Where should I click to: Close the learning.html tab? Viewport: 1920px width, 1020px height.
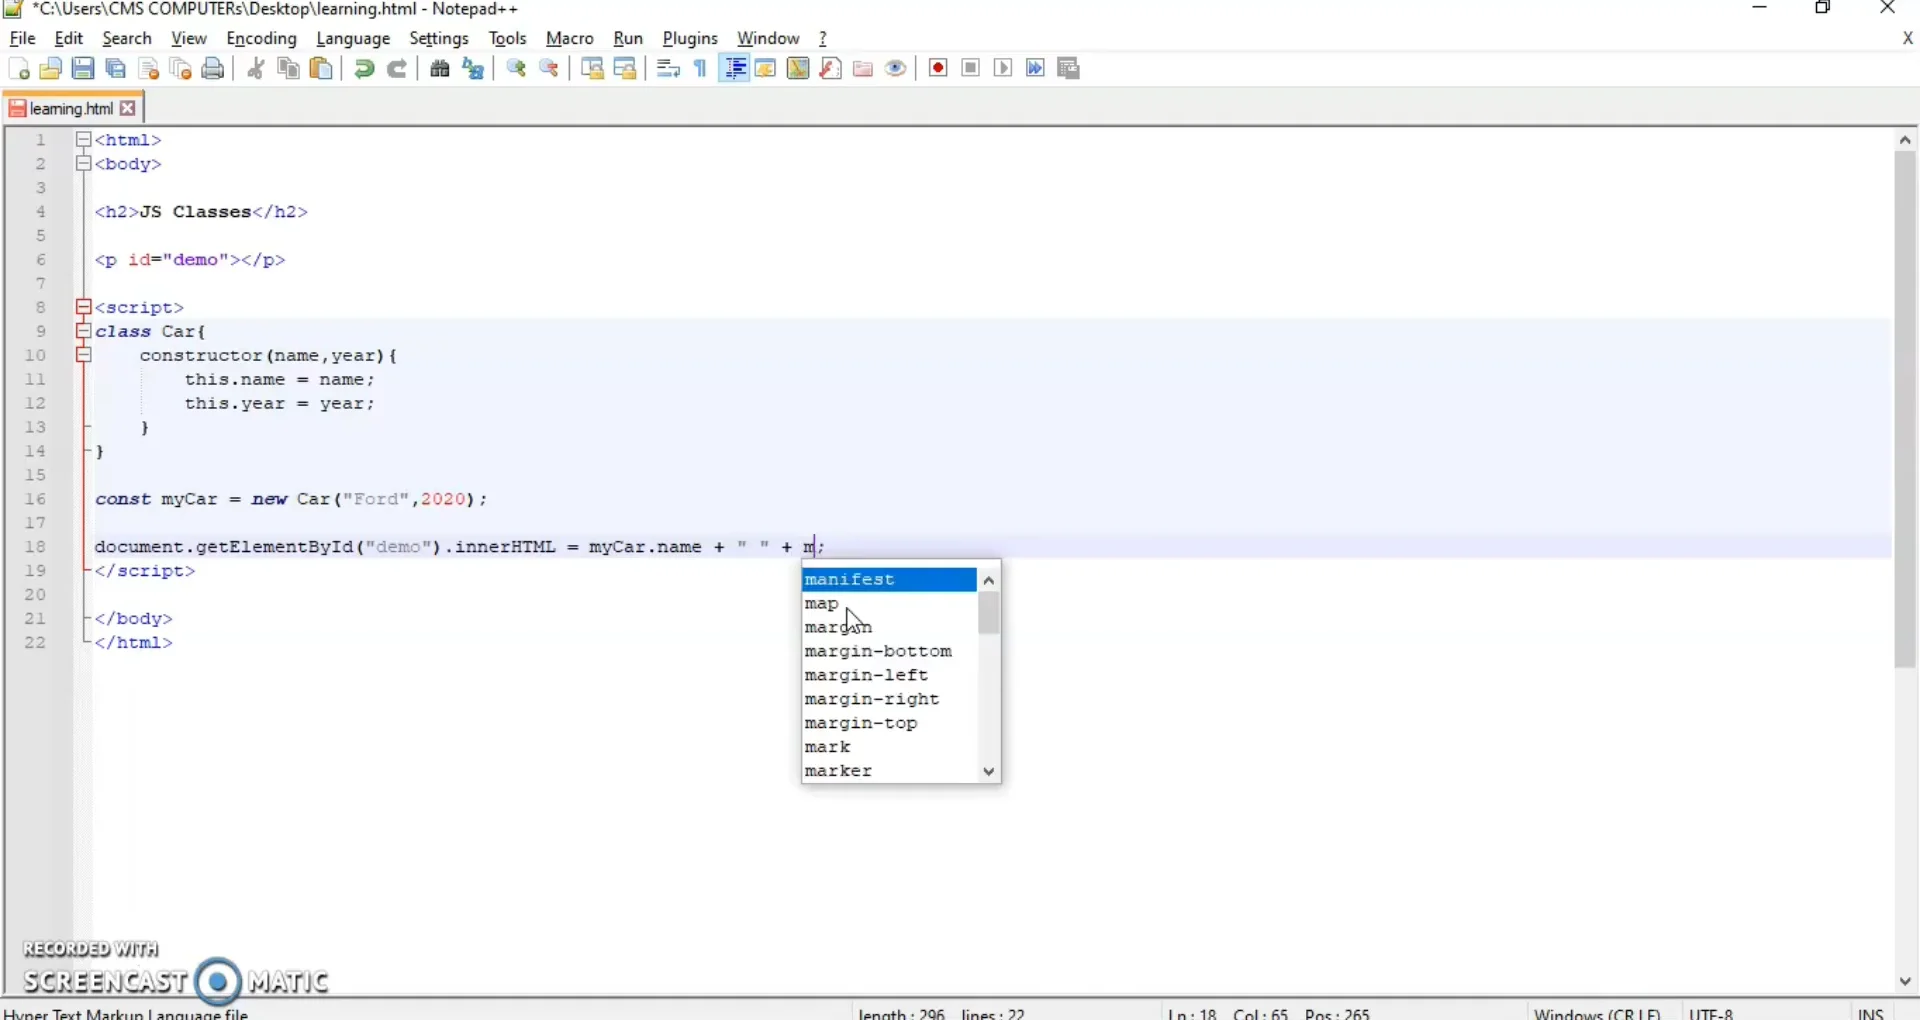128,108
